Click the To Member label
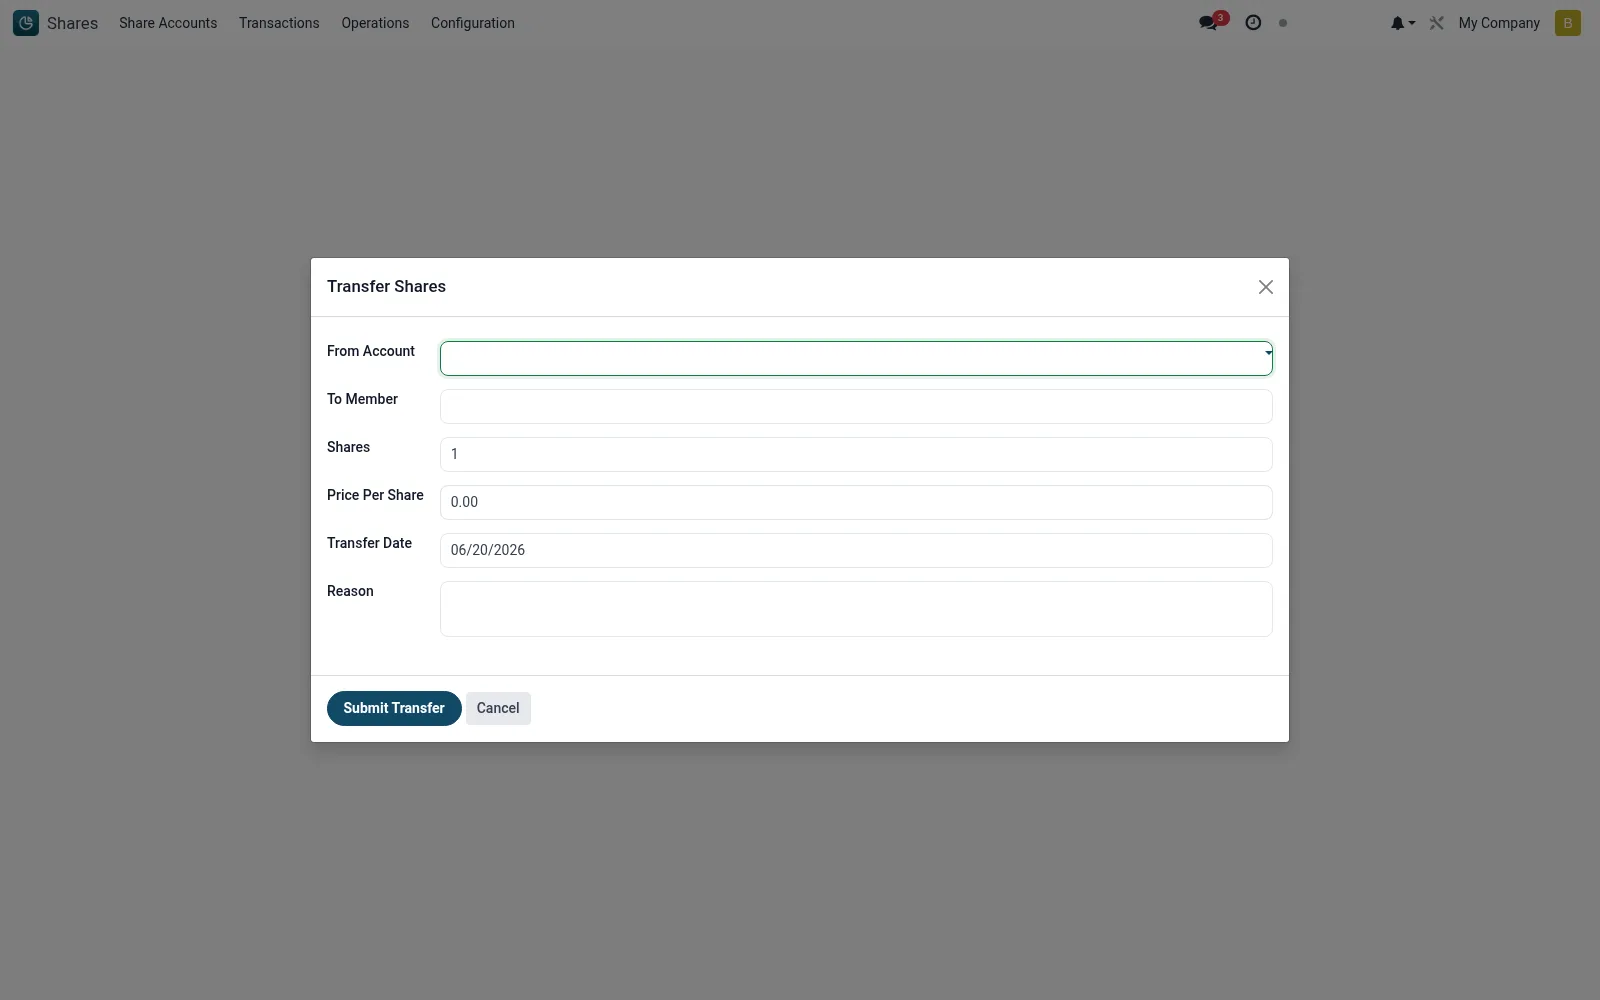 point(362,399)
